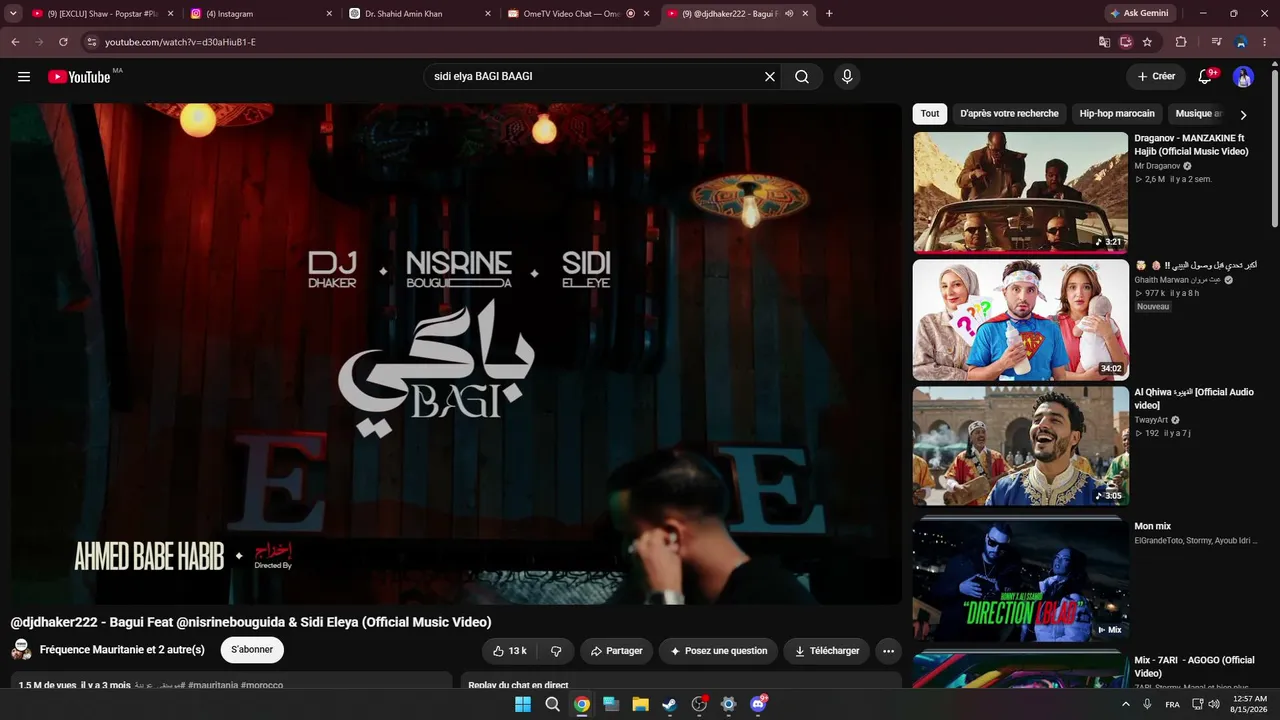
Task: View site information for youtube.com
Action: [x=91, y=42]
